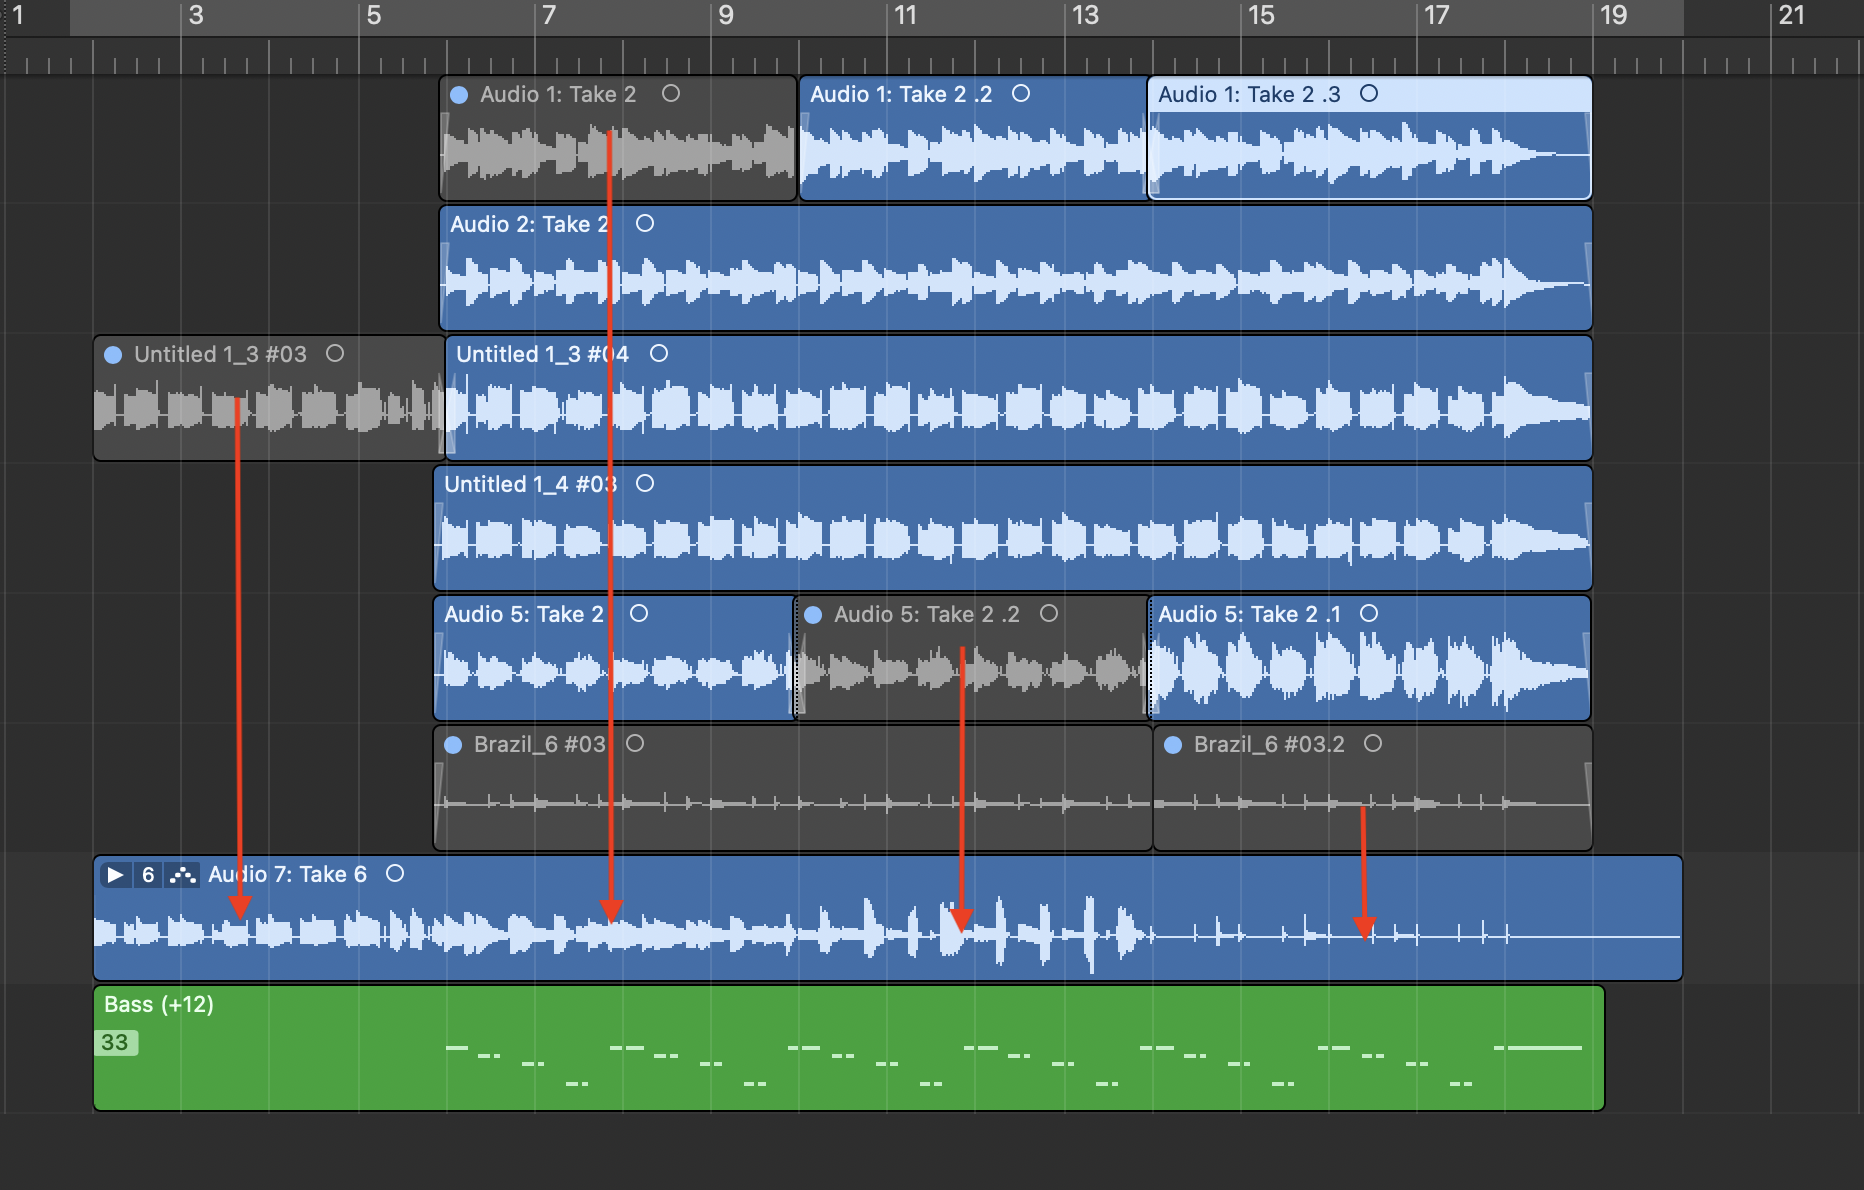The height and width of the screenshot is (1190, 1864).
Task: Click the circle icon on Audio 5: Take 2 .2
Action: [1049, 613]
